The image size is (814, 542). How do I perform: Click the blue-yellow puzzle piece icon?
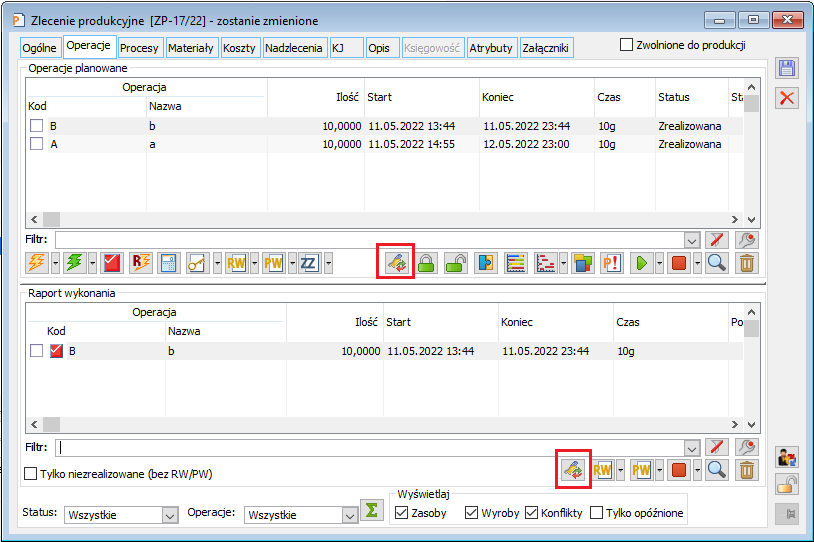(486, 263)
